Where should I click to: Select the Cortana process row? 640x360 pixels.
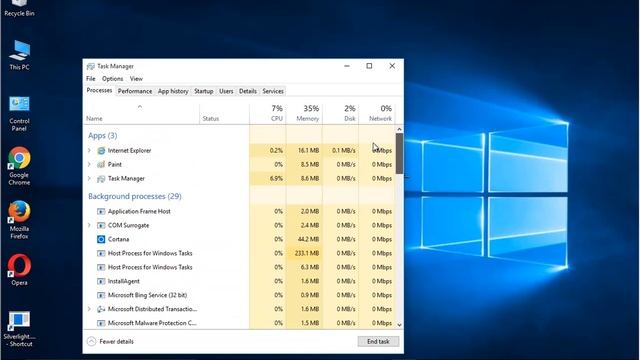(240, 239)
